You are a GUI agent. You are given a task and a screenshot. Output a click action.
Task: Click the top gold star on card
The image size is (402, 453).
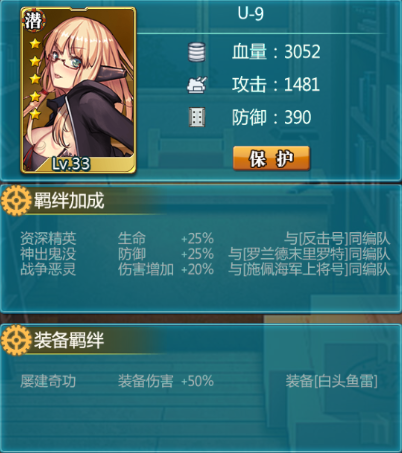pos(35,43)
